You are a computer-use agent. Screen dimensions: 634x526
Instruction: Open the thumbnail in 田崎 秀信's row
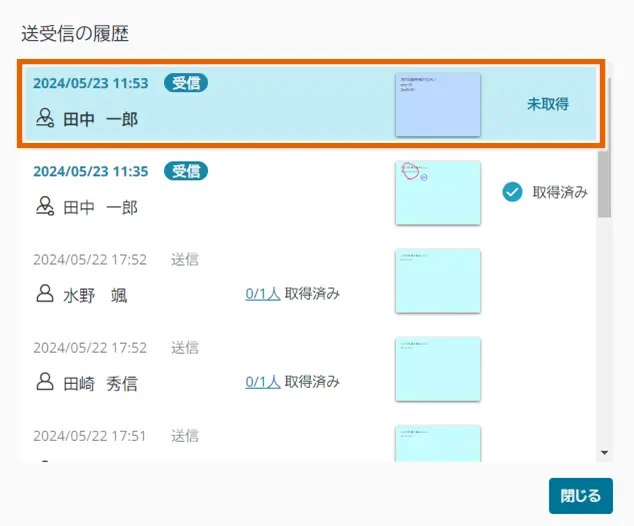(x=438, y=368)
